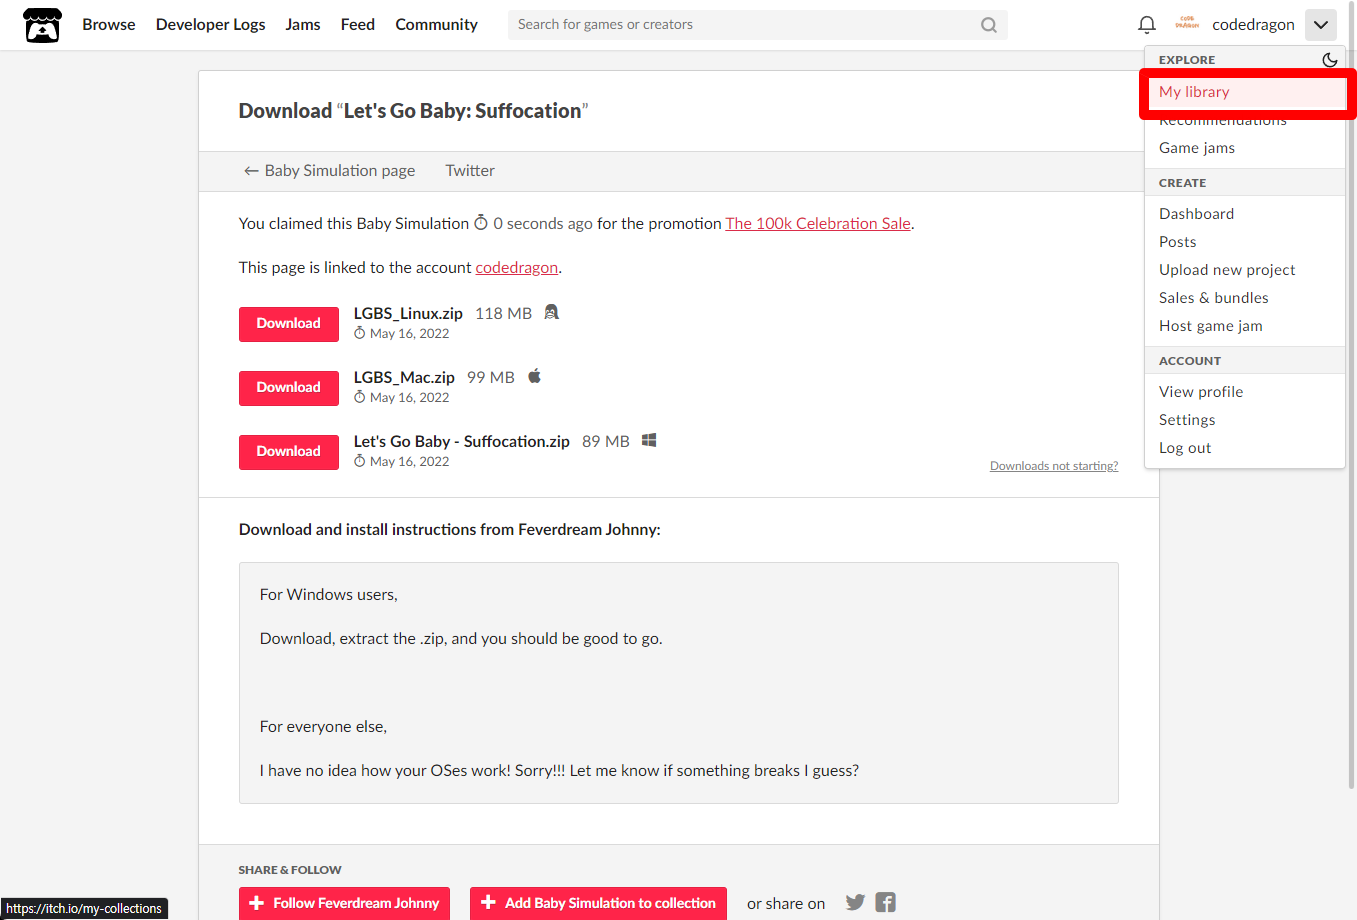
Task: Select Game jams menu entry
Action: [1245, 148]
